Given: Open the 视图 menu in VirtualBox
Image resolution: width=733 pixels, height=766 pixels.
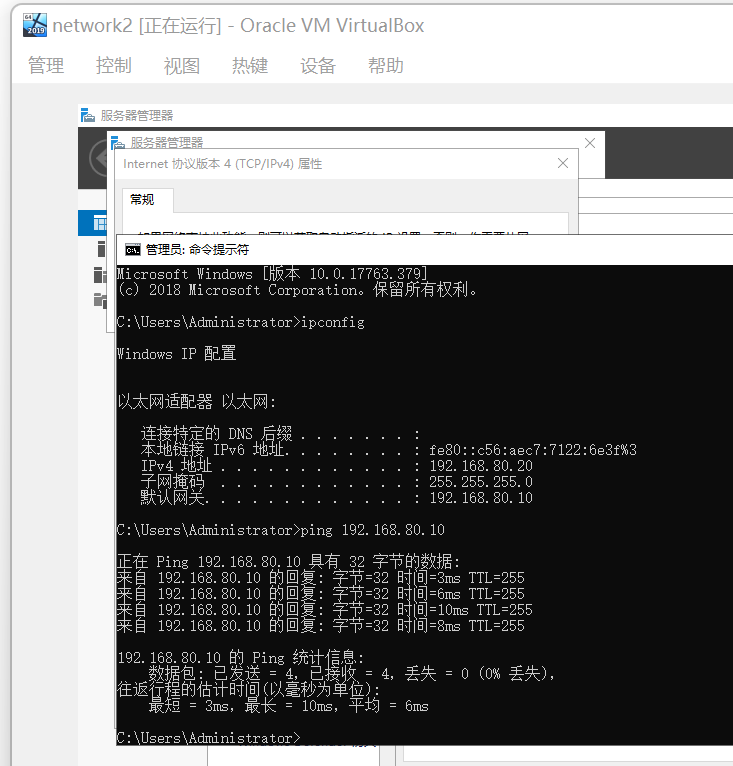Looking at the screenshot, I should pos(182,65).
